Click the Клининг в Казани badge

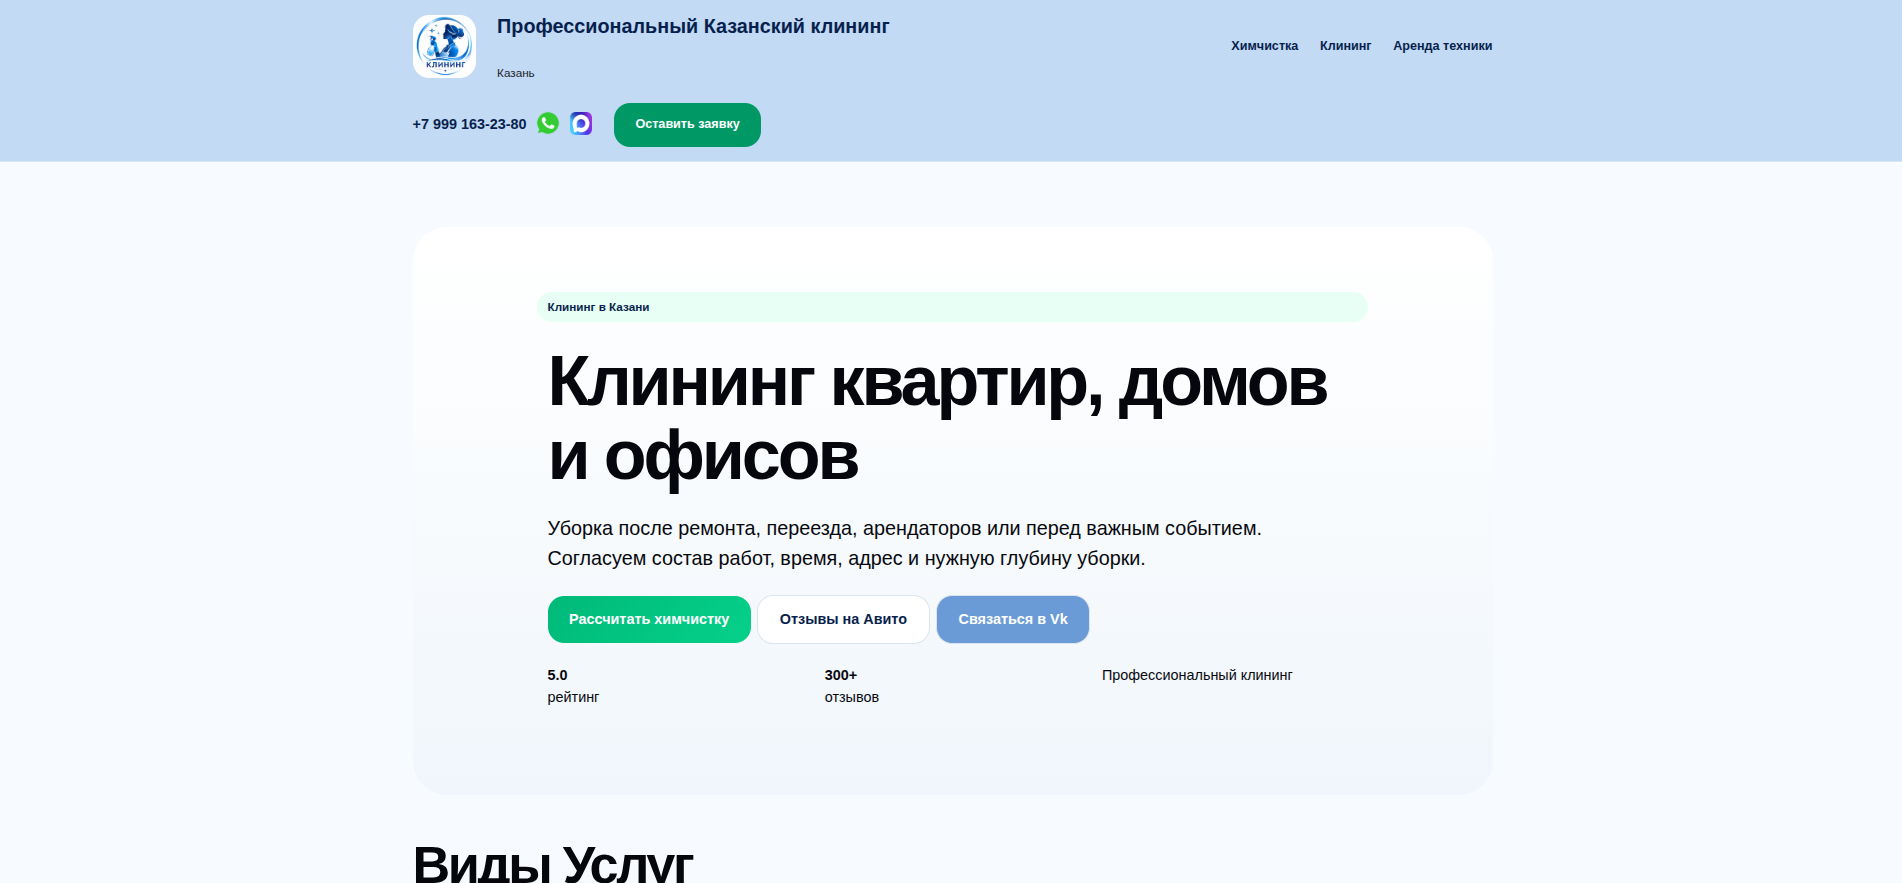[952, 307]
